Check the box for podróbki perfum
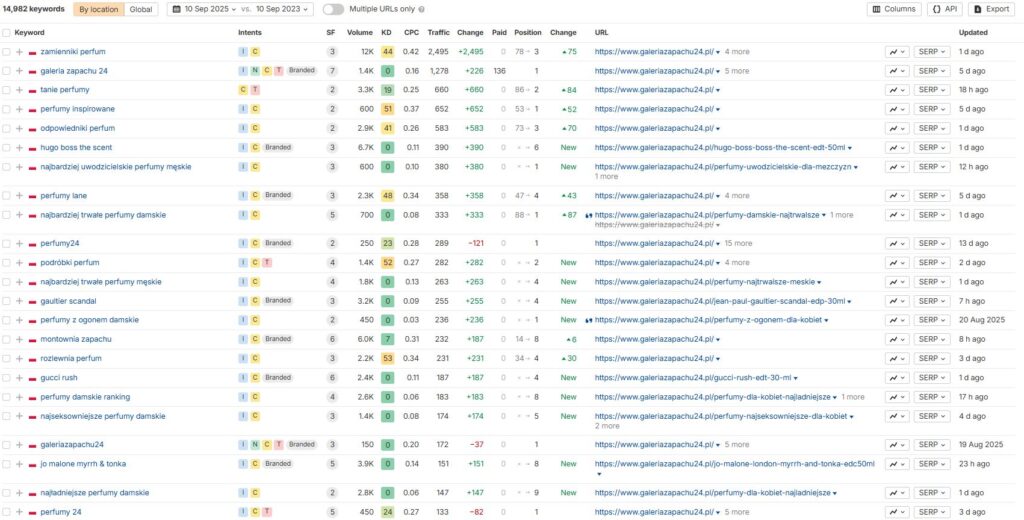The height and width of the screenshot is (520, 1024). (7, 263)
